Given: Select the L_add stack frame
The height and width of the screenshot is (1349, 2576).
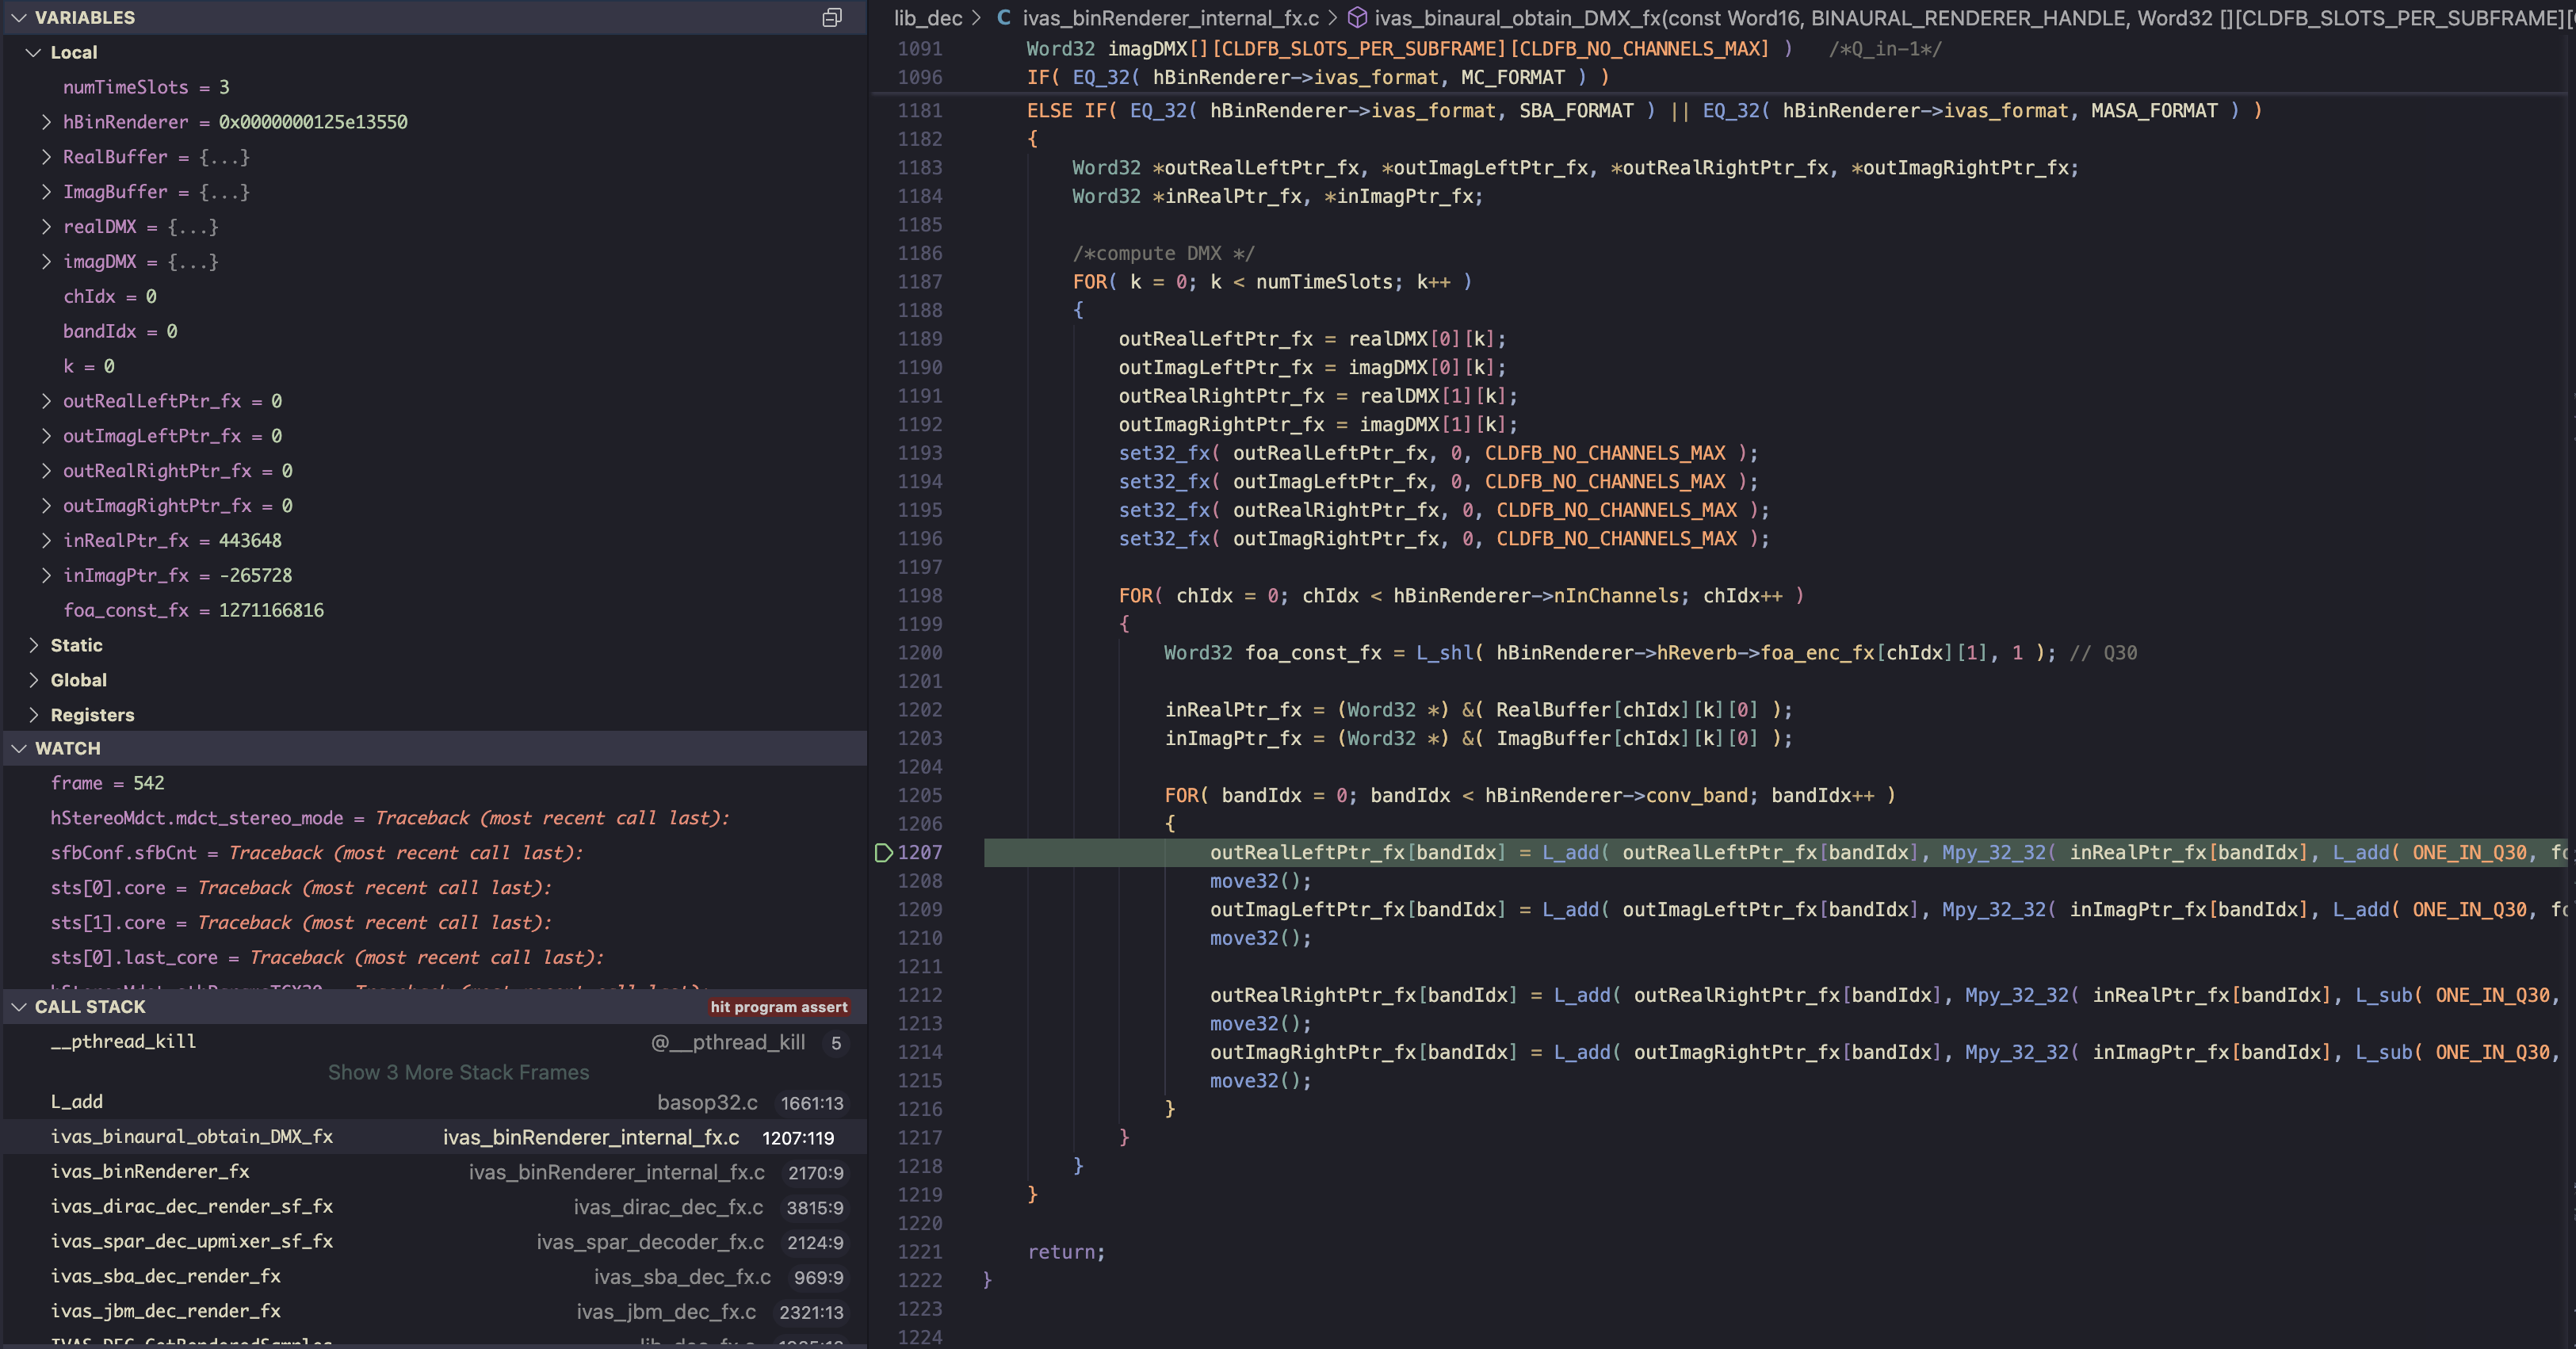Looking at the screenshot, I should click(x=77, y=1101).
